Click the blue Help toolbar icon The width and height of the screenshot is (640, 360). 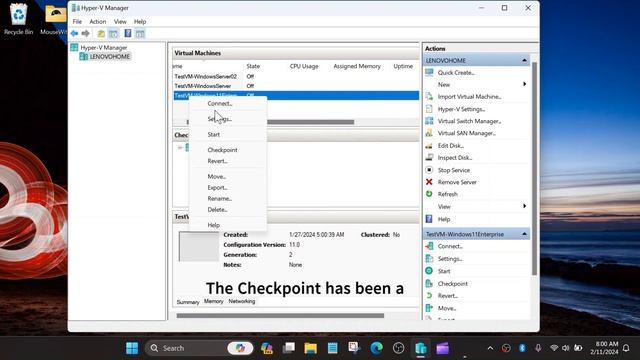coord(128,33)
